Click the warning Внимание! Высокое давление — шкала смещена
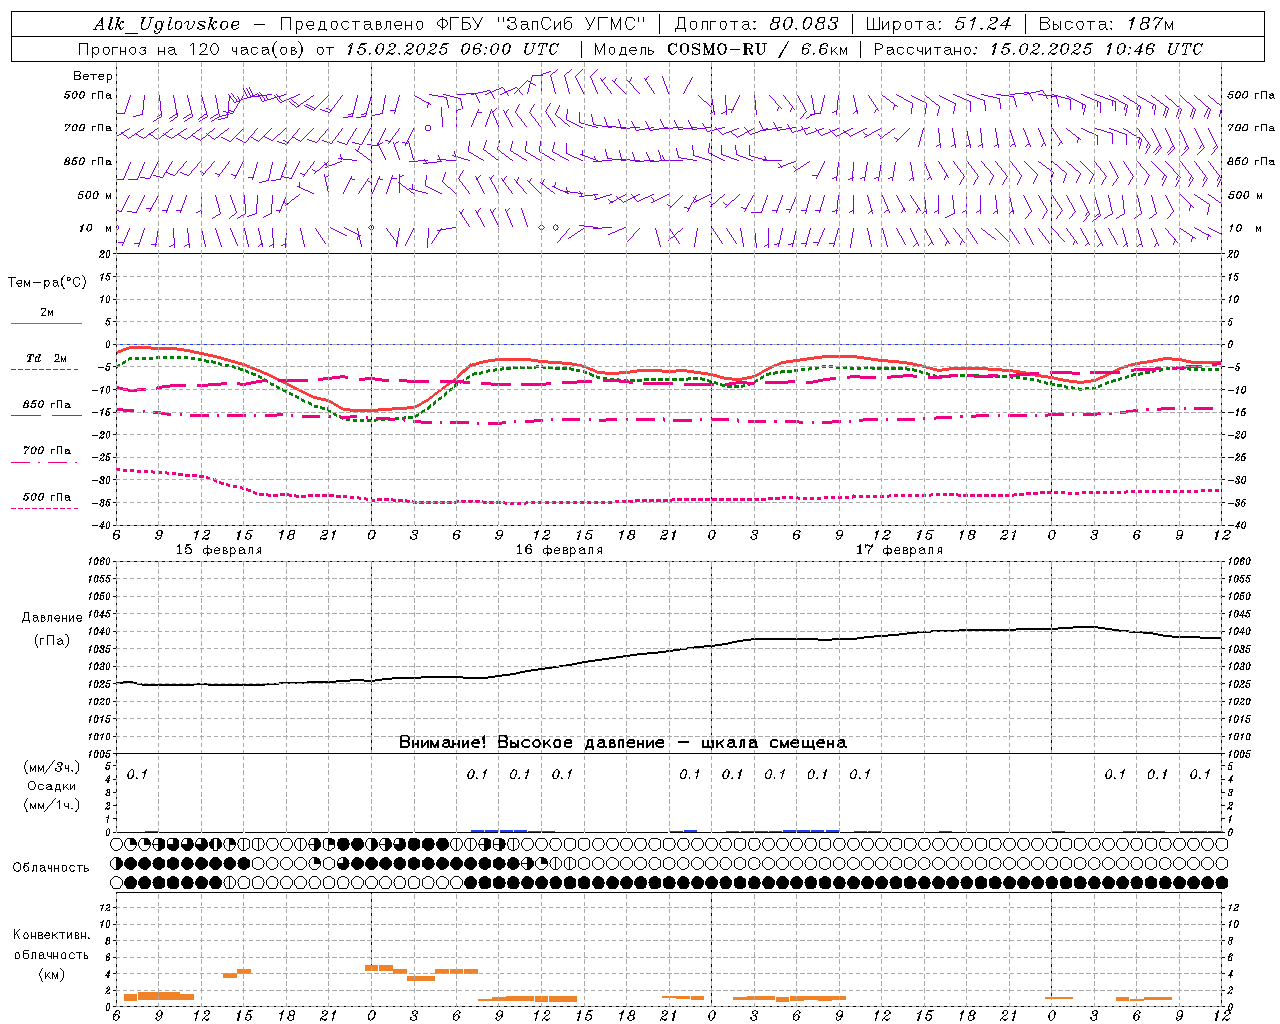Screen dimensions: 1280x1024 coord(623,743)
